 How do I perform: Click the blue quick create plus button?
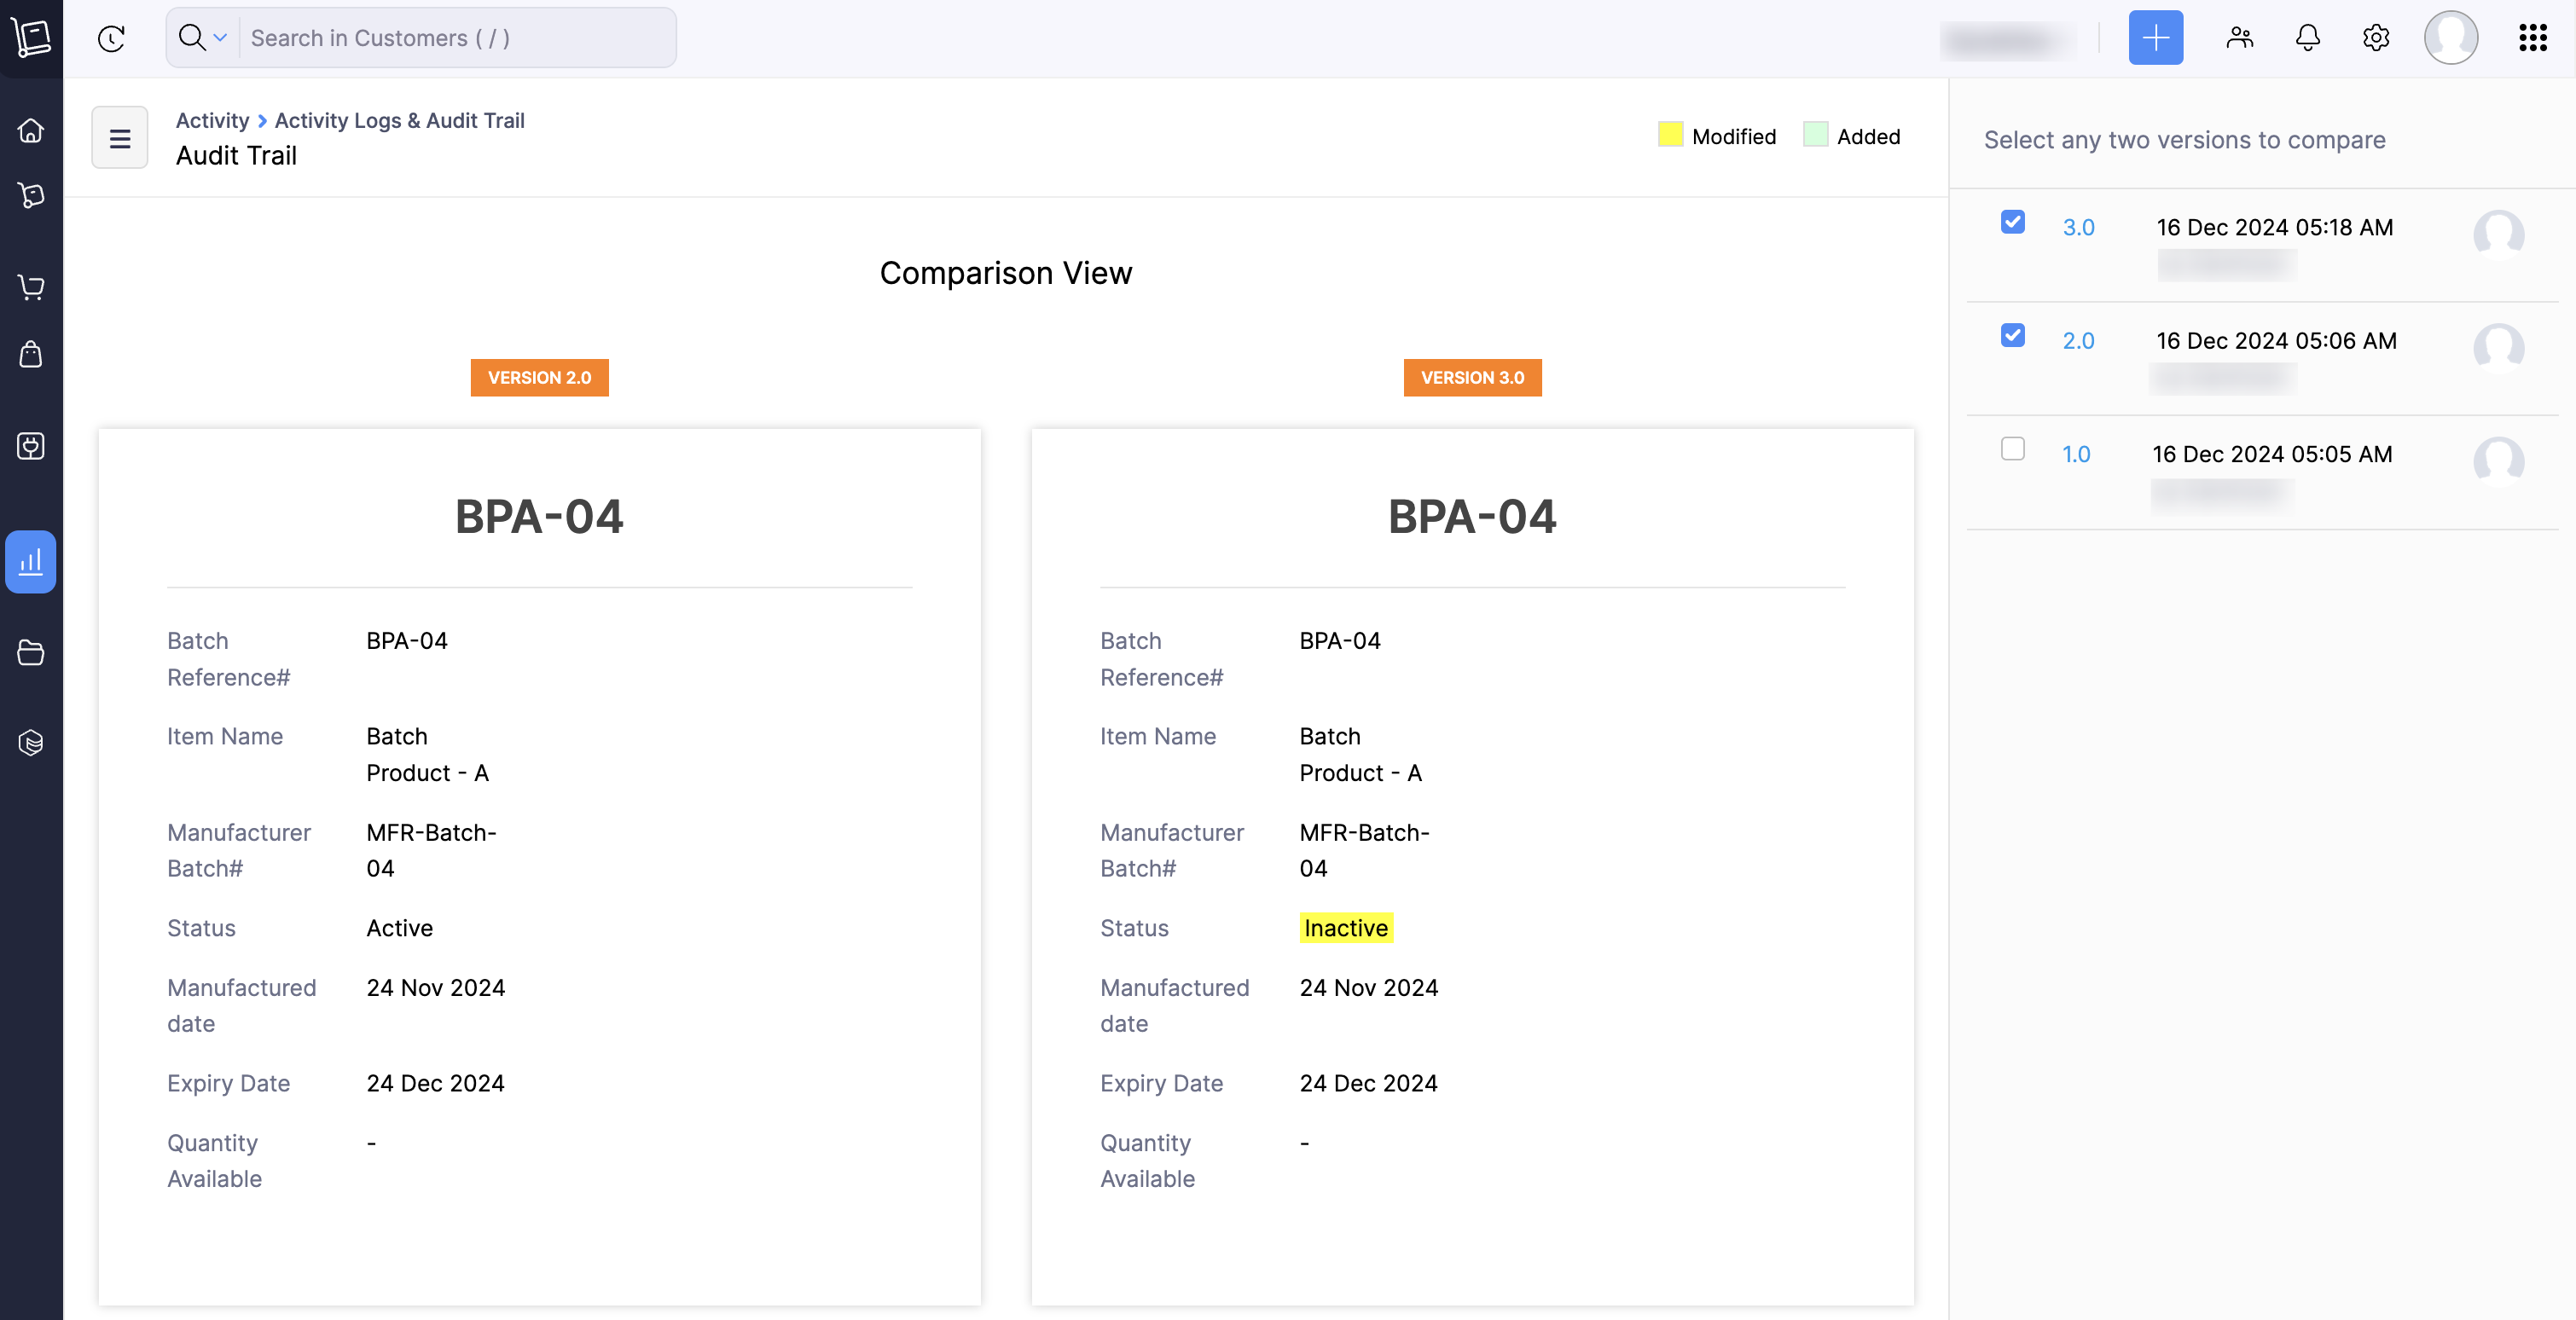click(x=2155, y=38)
